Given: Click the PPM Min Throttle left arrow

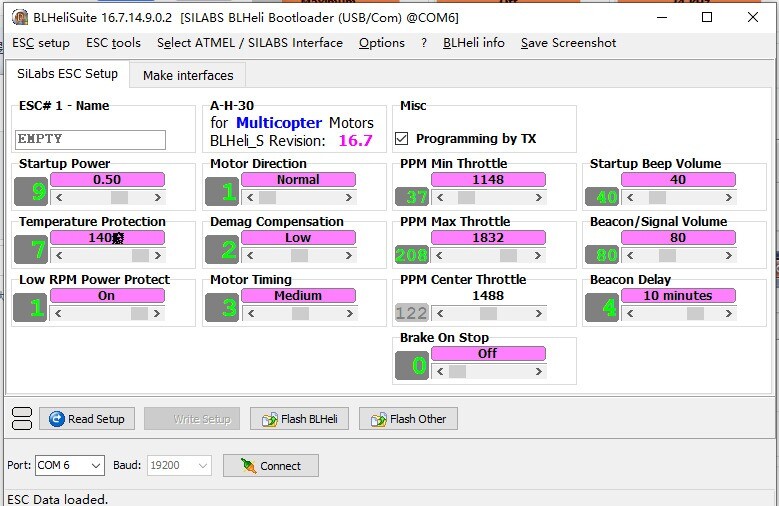Looking at the screenshot, I should point(440,197).
